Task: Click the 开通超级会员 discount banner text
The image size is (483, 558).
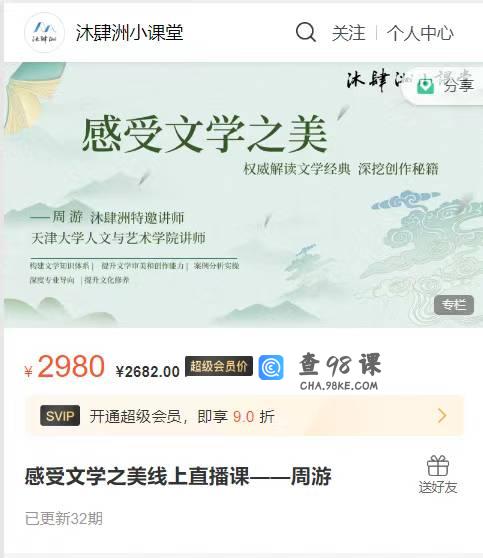Action: tap(182, 416)
